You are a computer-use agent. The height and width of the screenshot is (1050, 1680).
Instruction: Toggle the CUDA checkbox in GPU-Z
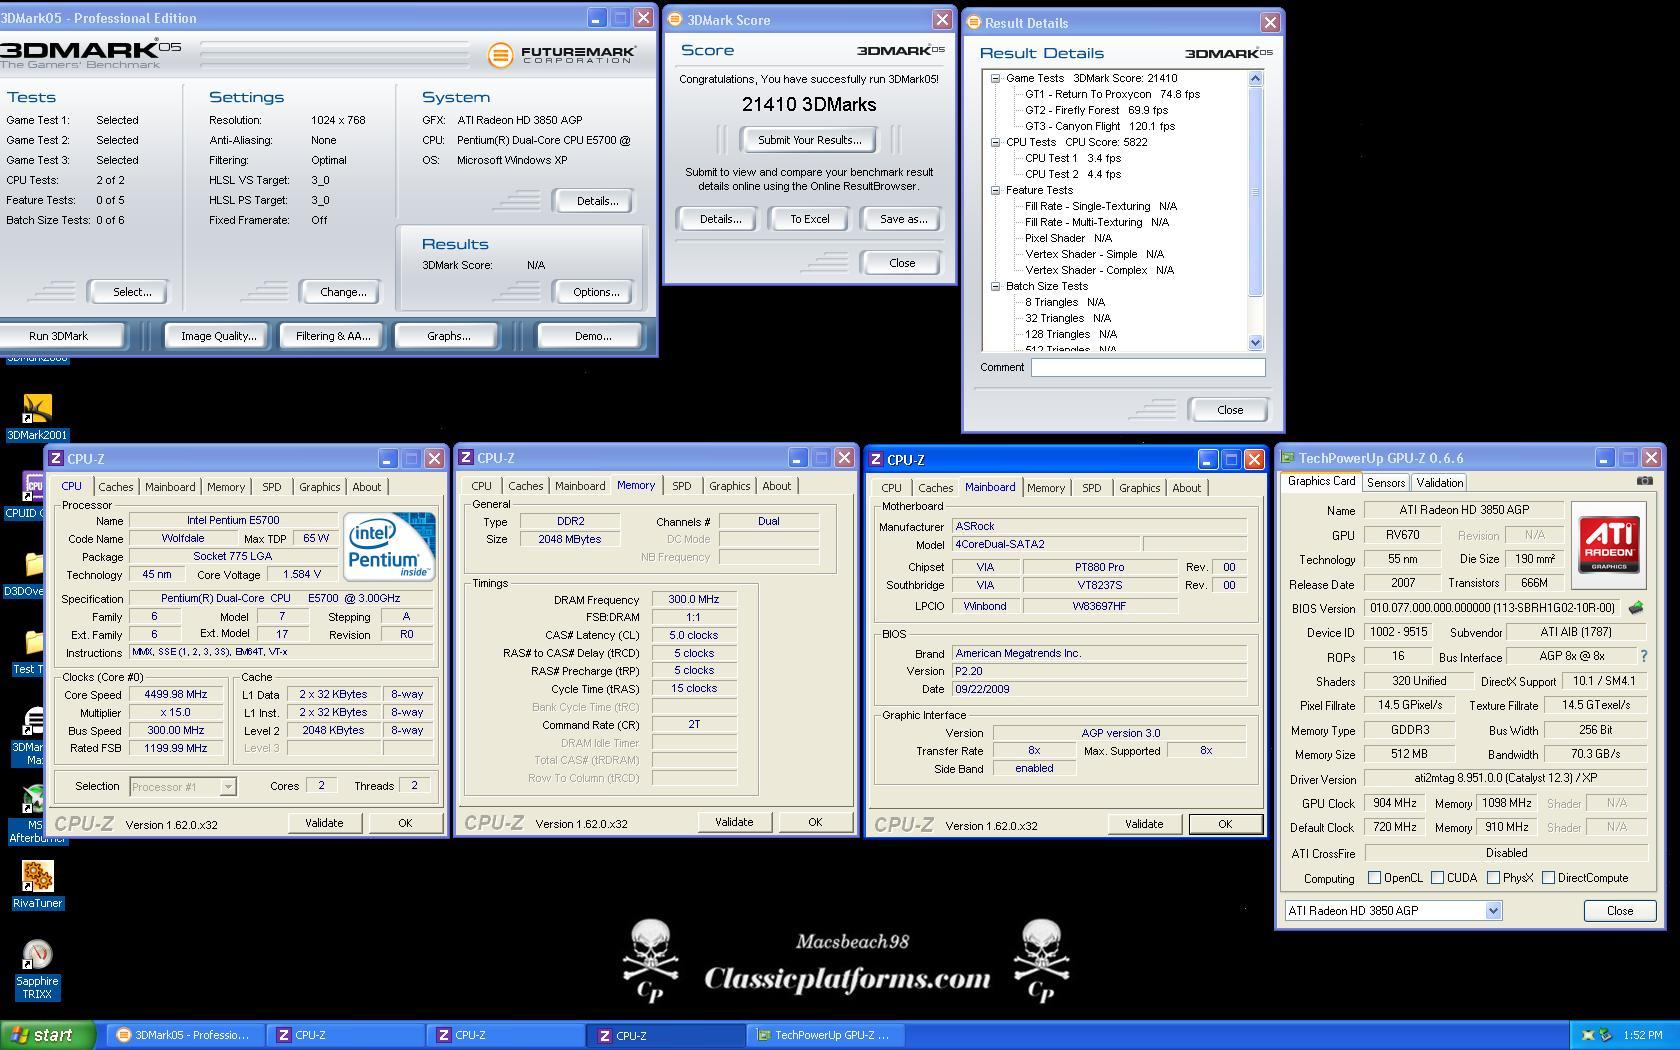click(1437, 878)
